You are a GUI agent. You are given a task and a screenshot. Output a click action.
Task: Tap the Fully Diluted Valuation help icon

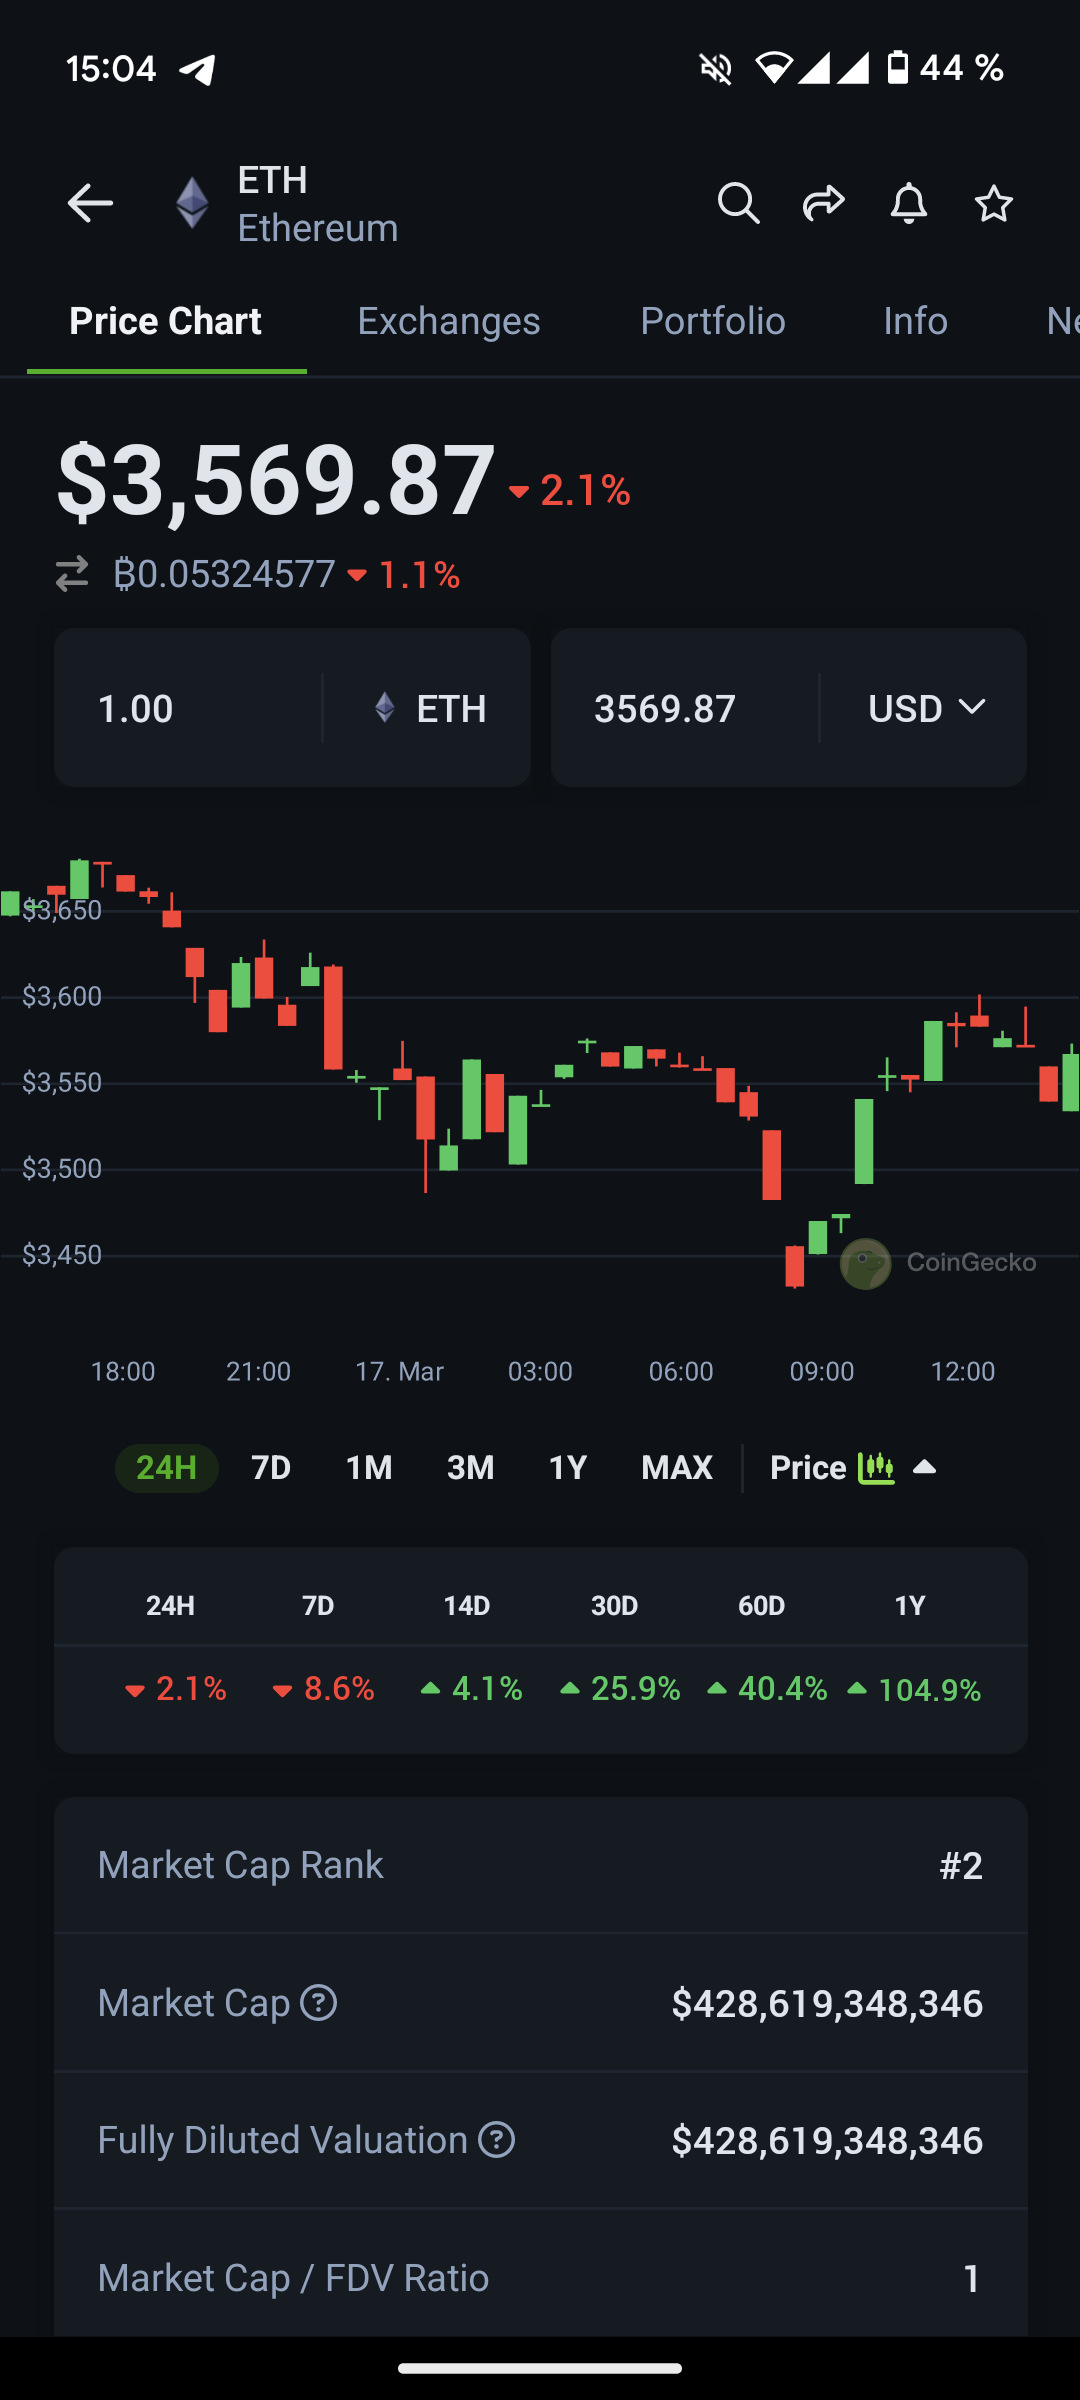tap(496, 2140)
